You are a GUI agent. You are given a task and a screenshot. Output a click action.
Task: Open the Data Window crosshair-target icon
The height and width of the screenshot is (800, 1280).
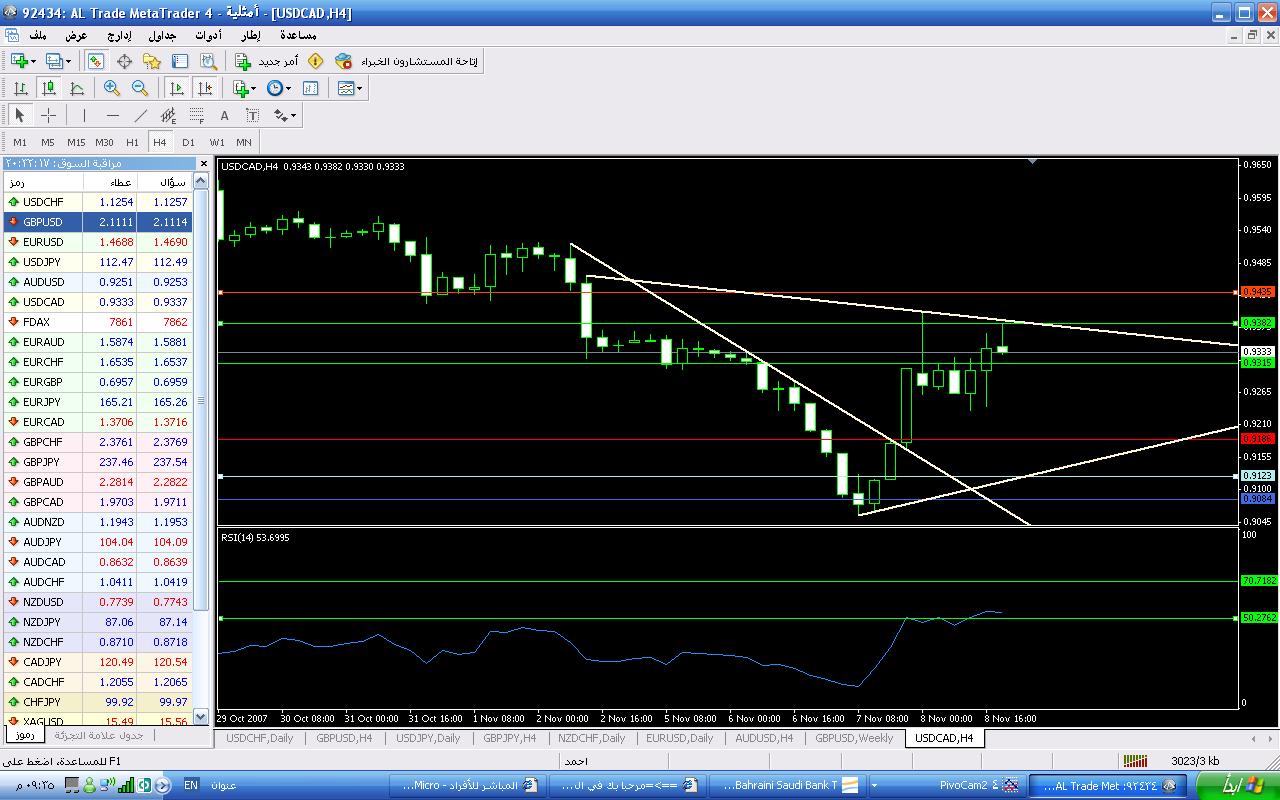124,61
